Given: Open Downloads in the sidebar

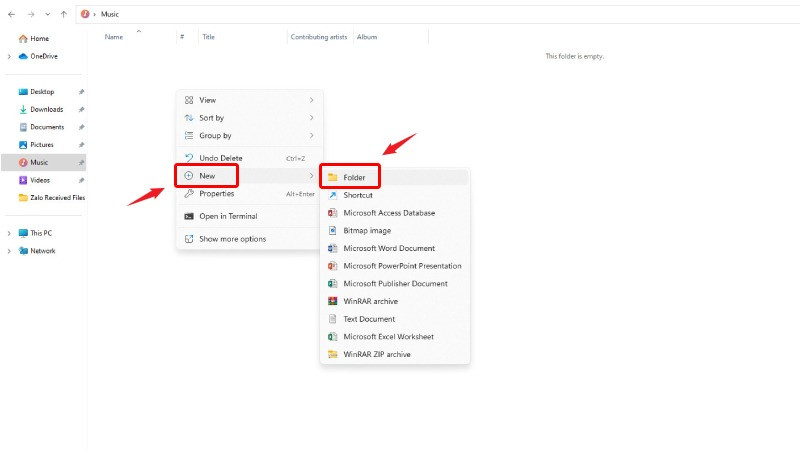Looking at the screenshot, I should click(46, 109).
